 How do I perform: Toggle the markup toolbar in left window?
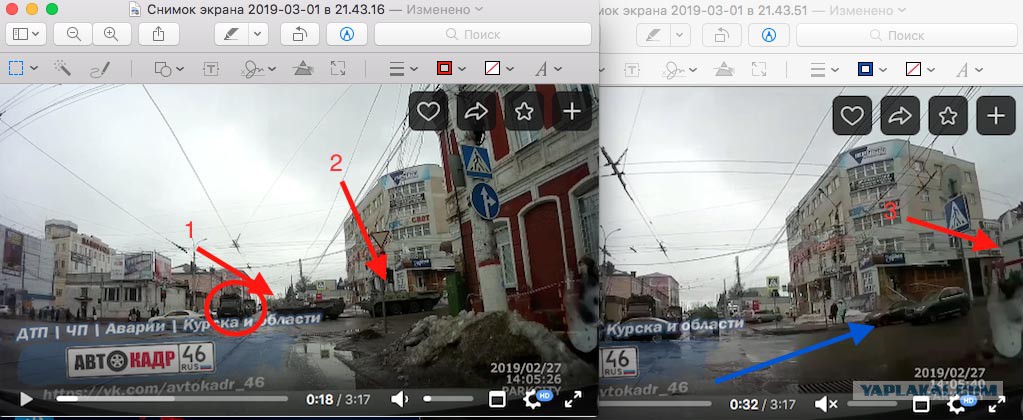[x=347, y=35]
